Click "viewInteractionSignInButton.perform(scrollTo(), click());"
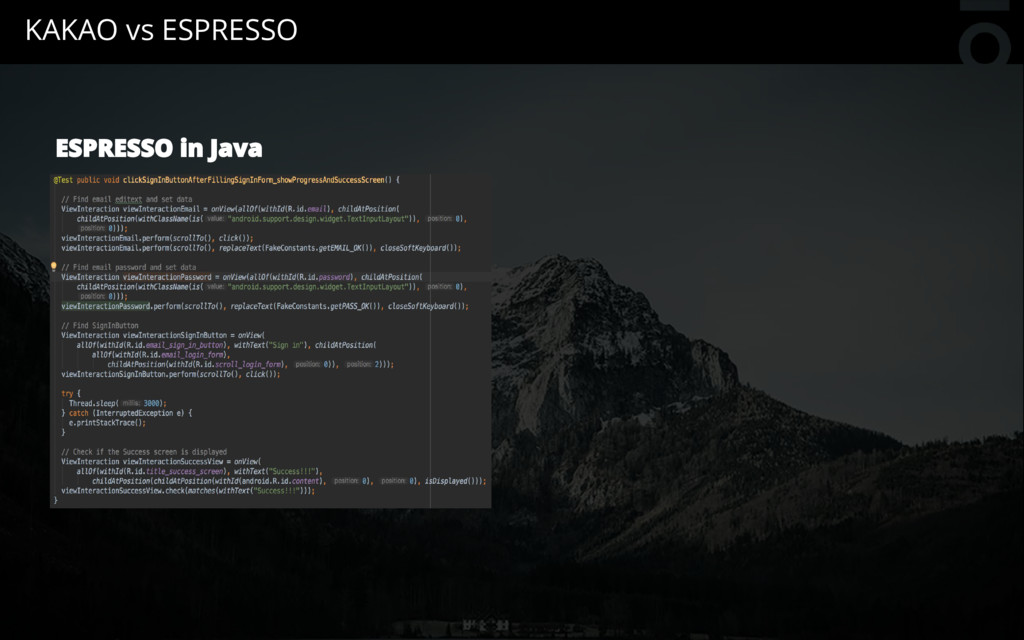Screen dimensions: 1024x640 tap(171, 374)
